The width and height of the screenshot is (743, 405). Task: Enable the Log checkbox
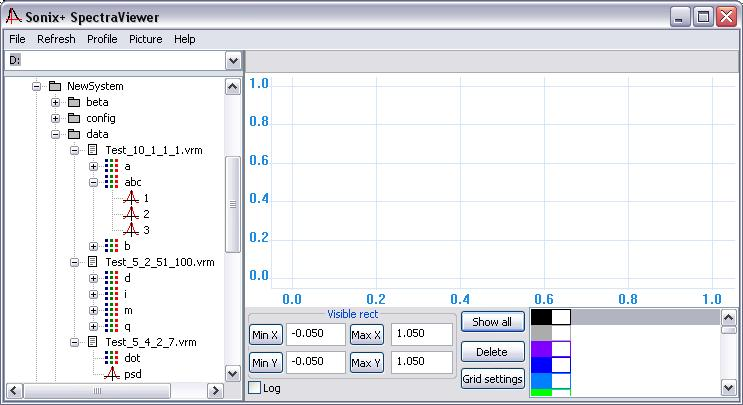click(x=254, y=388)
